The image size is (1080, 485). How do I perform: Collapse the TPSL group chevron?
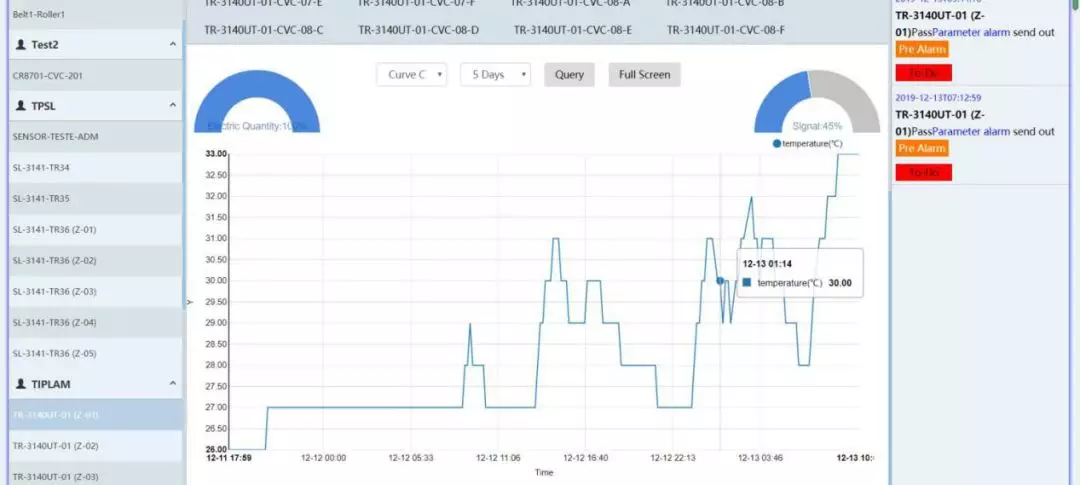coord(172,105)
